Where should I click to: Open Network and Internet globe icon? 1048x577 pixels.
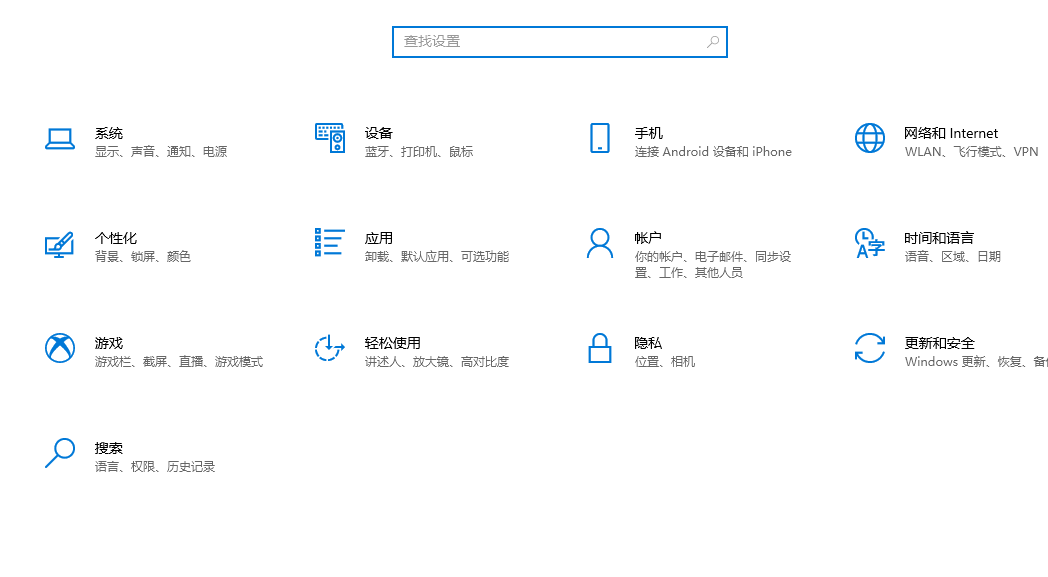click(x=869, y=139)
